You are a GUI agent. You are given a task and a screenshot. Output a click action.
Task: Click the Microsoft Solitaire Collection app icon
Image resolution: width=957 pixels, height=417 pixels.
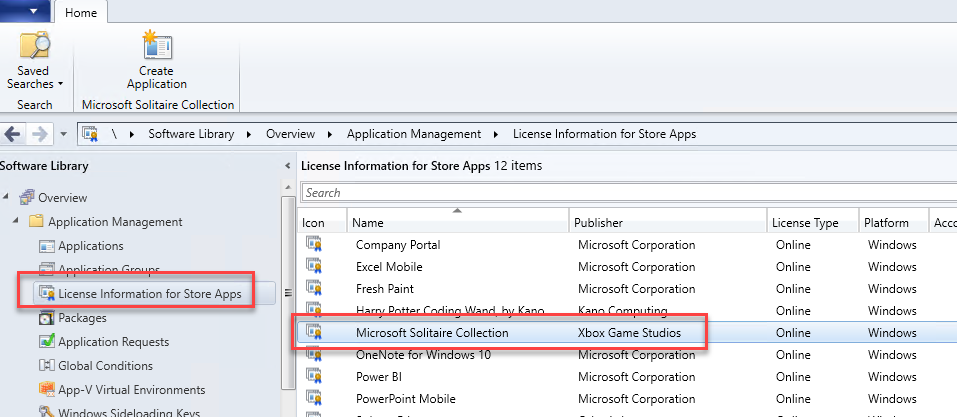coord(314,333)
